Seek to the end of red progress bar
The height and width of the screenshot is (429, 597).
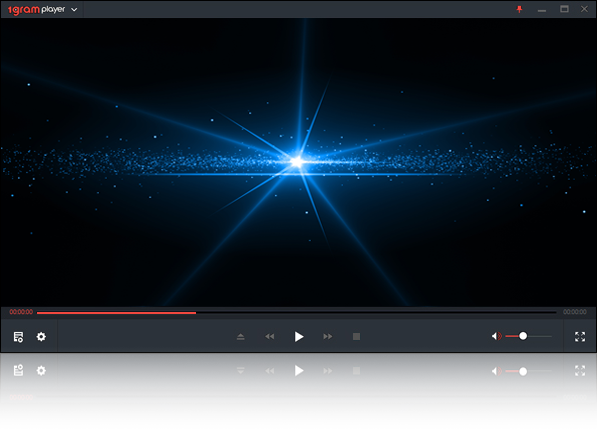195,313
